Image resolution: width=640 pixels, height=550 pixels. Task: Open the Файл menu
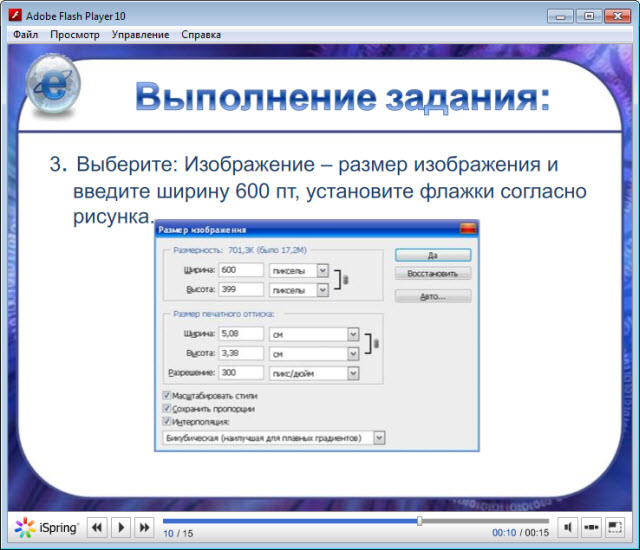[25, 35]
